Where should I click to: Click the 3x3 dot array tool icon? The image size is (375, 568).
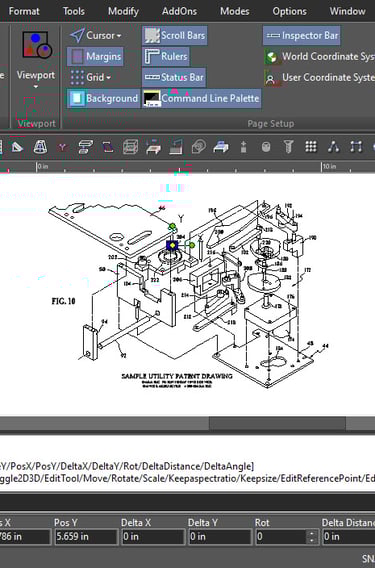click(311, 147)
